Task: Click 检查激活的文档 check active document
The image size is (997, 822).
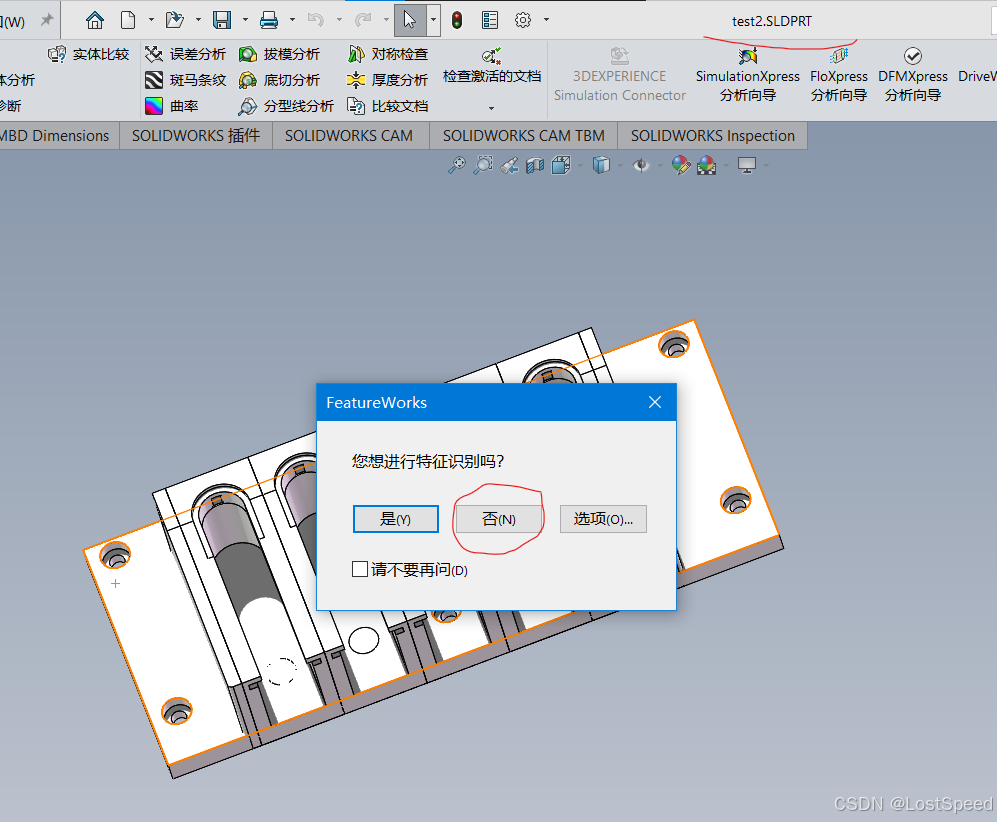Action: [492, 65]
